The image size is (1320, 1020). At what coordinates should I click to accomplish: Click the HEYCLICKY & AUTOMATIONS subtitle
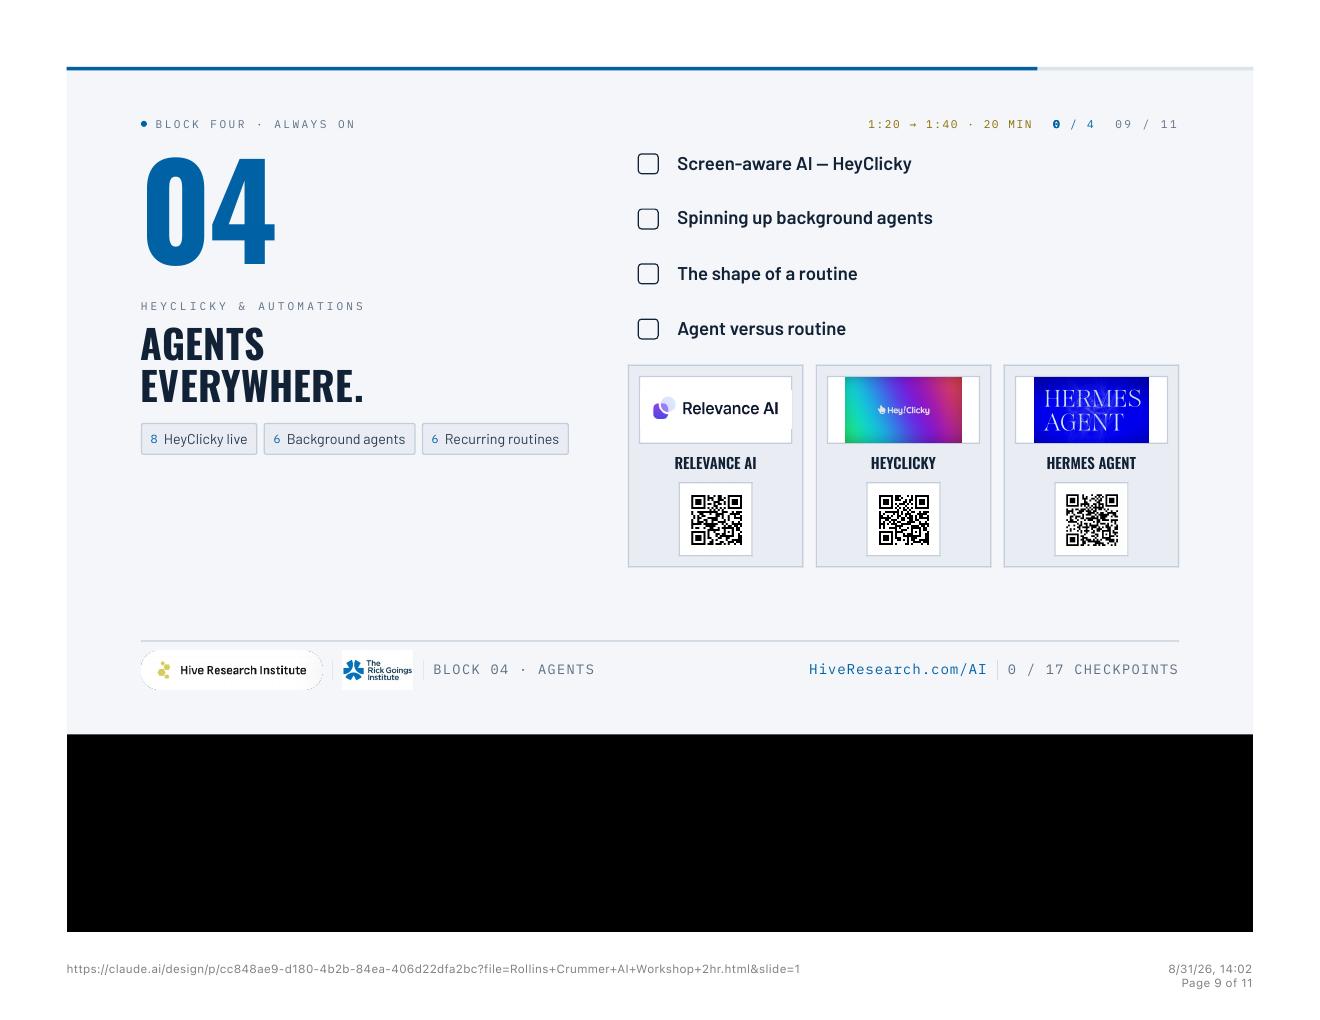(253, 306)
